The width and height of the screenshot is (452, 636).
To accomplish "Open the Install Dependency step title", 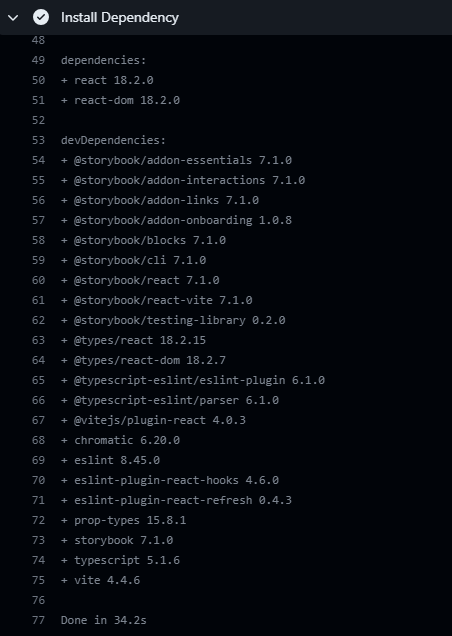I will point(120,17).
